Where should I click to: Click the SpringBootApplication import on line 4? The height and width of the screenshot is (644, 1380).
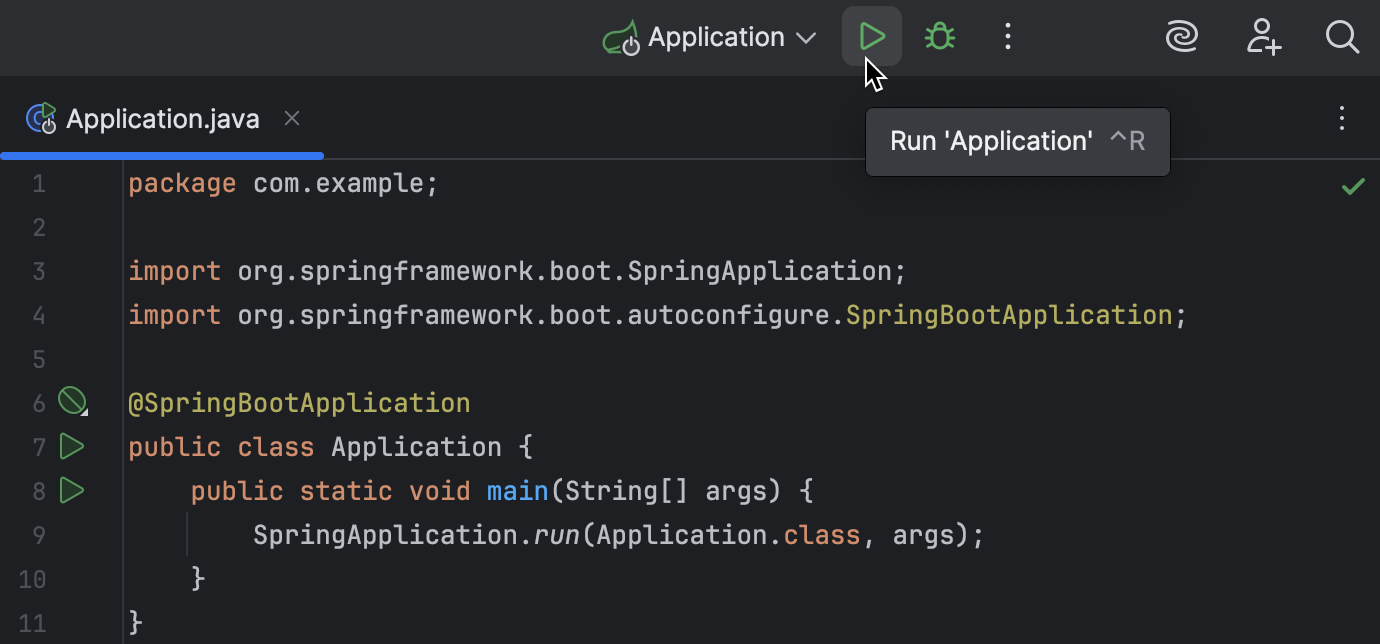(1007, 314)
